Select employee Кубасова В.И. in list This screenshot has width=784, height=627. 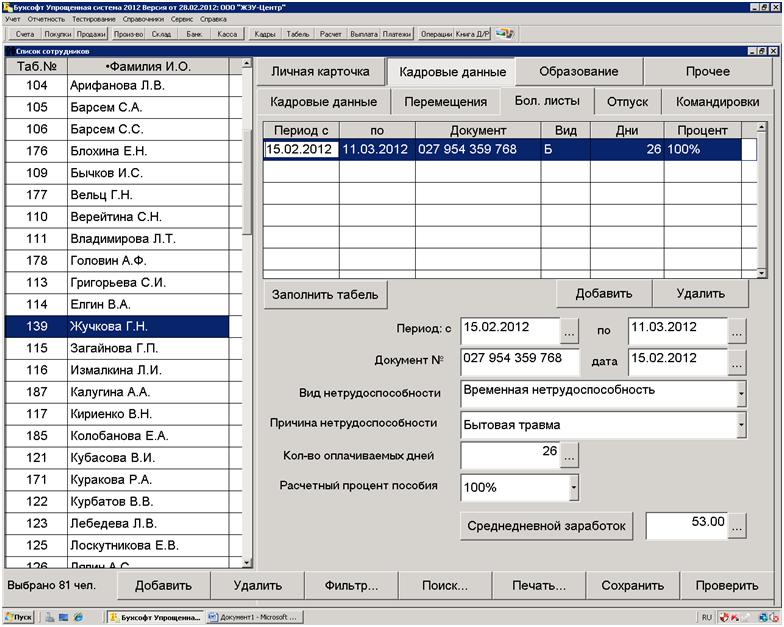pos(112,458)
